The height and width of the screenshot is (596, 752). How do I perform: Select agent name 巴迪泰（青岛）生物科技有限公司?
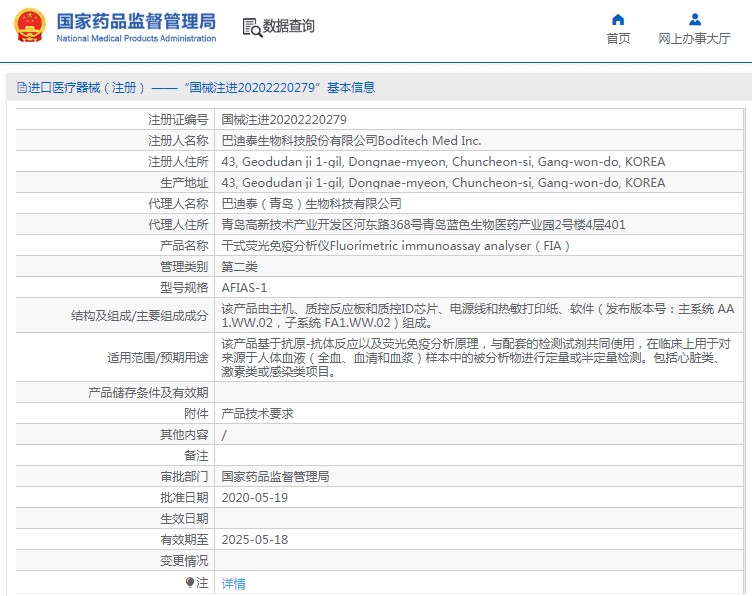311,204
